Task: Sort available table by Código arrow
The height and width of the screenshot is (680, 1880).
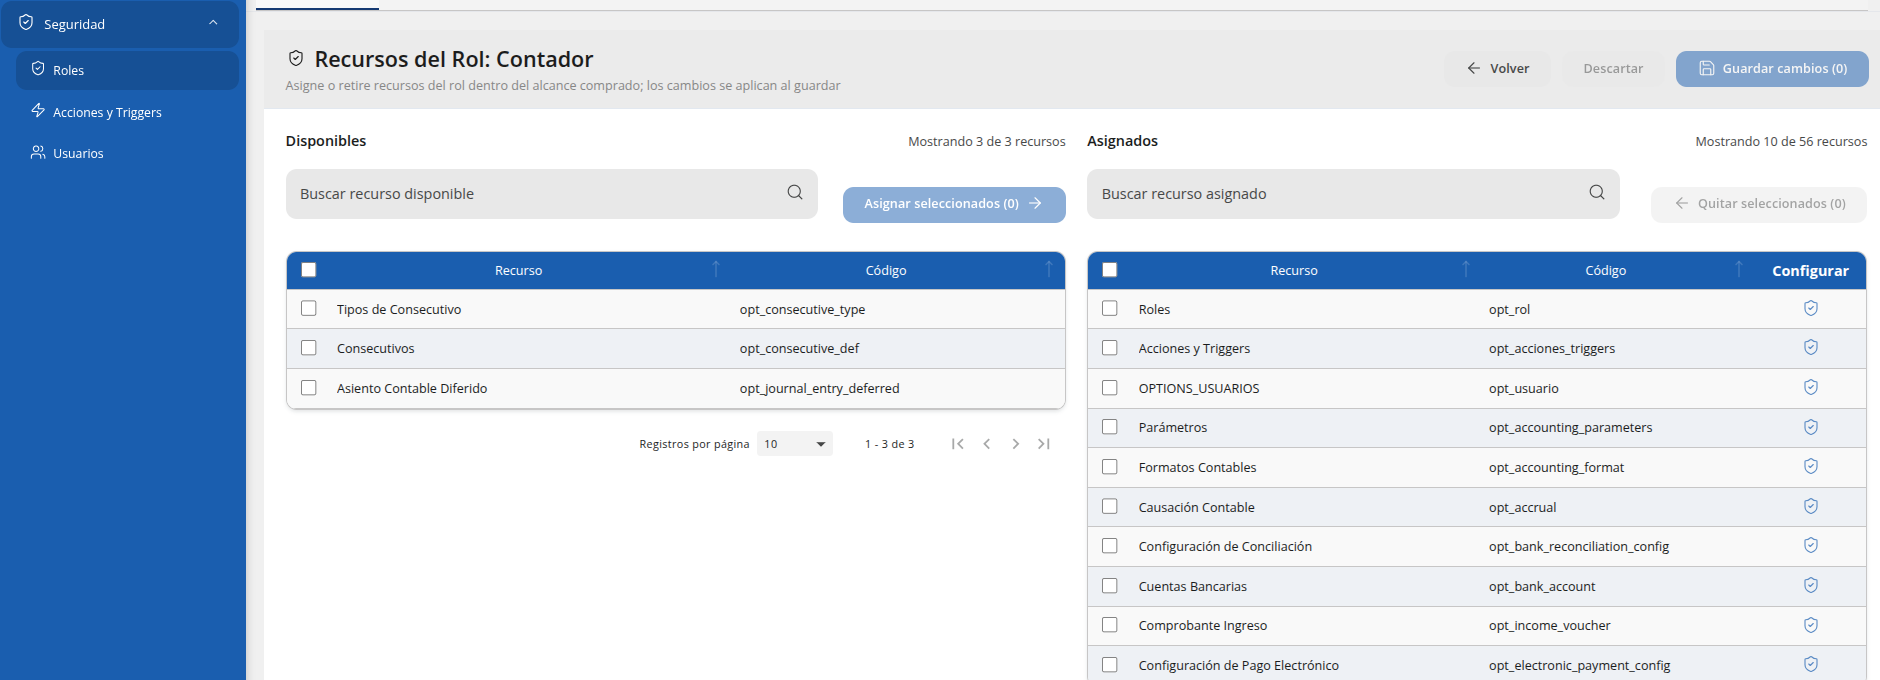Action: coord(1049,269)
